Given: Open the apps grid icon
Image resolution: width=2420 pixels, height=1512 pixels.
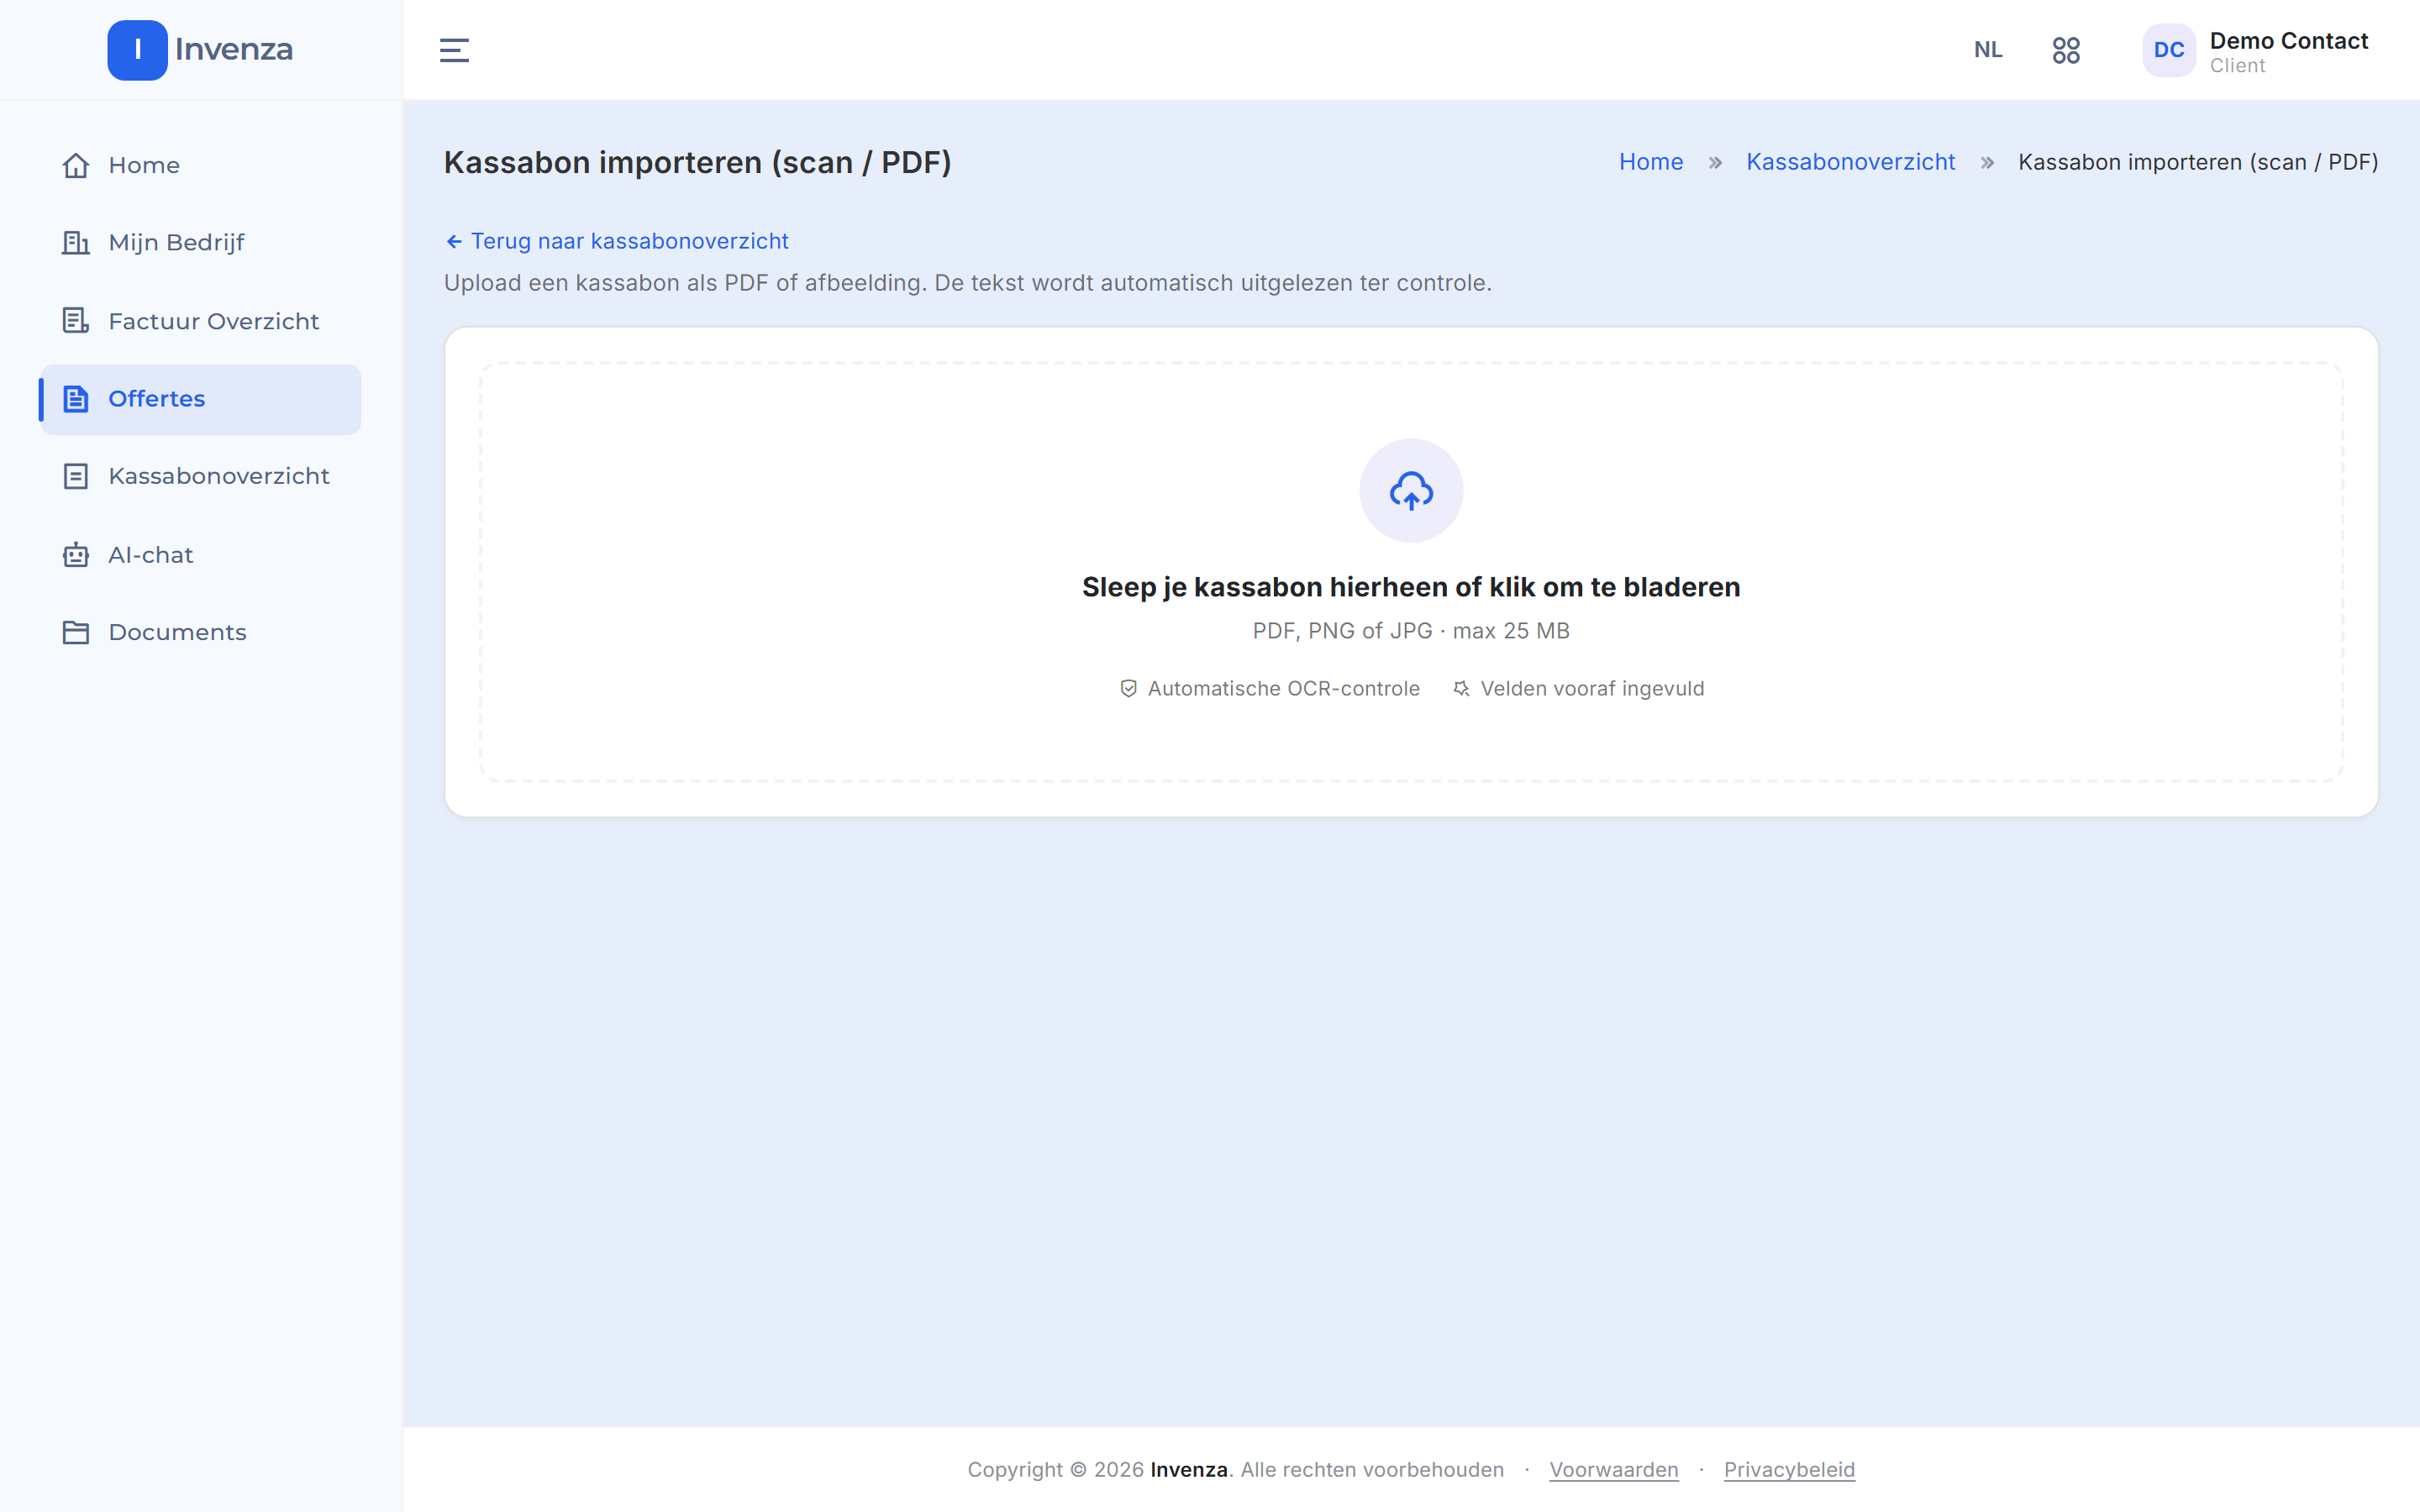Looking at the screenshot, I should click(x=2066, y=50).
